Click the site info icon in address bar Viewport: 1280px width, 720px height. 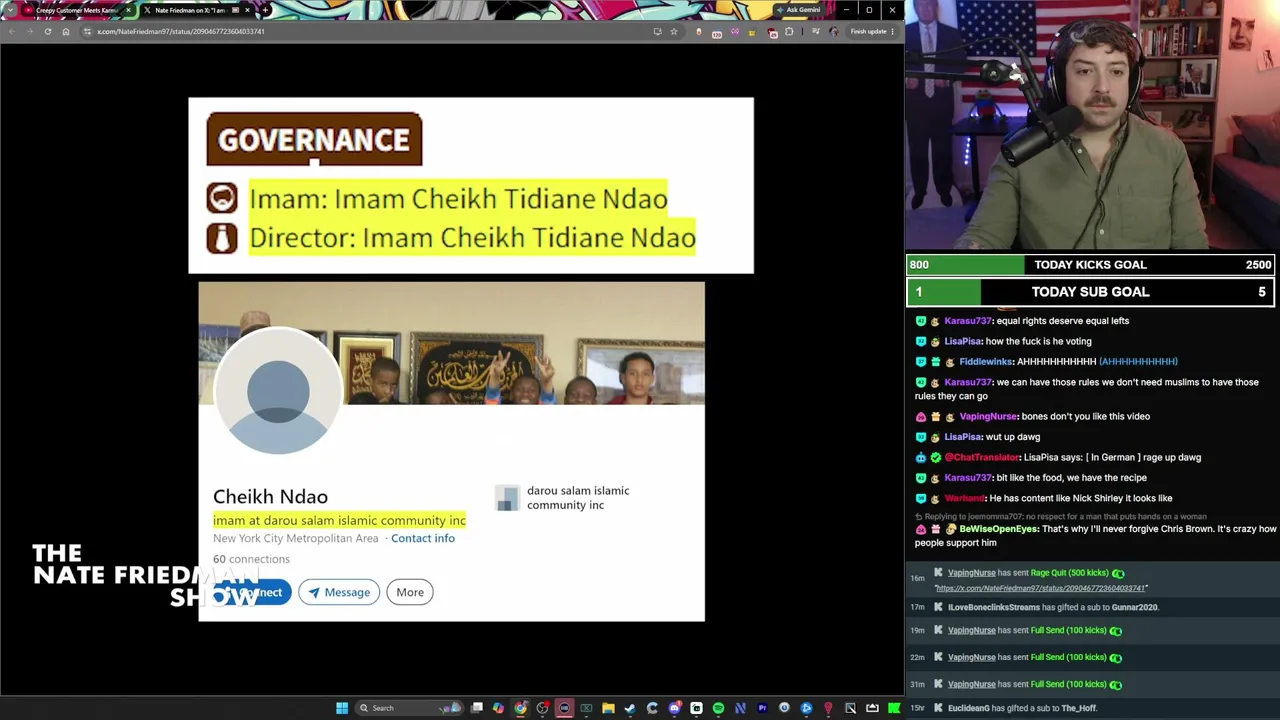point(87,31)
